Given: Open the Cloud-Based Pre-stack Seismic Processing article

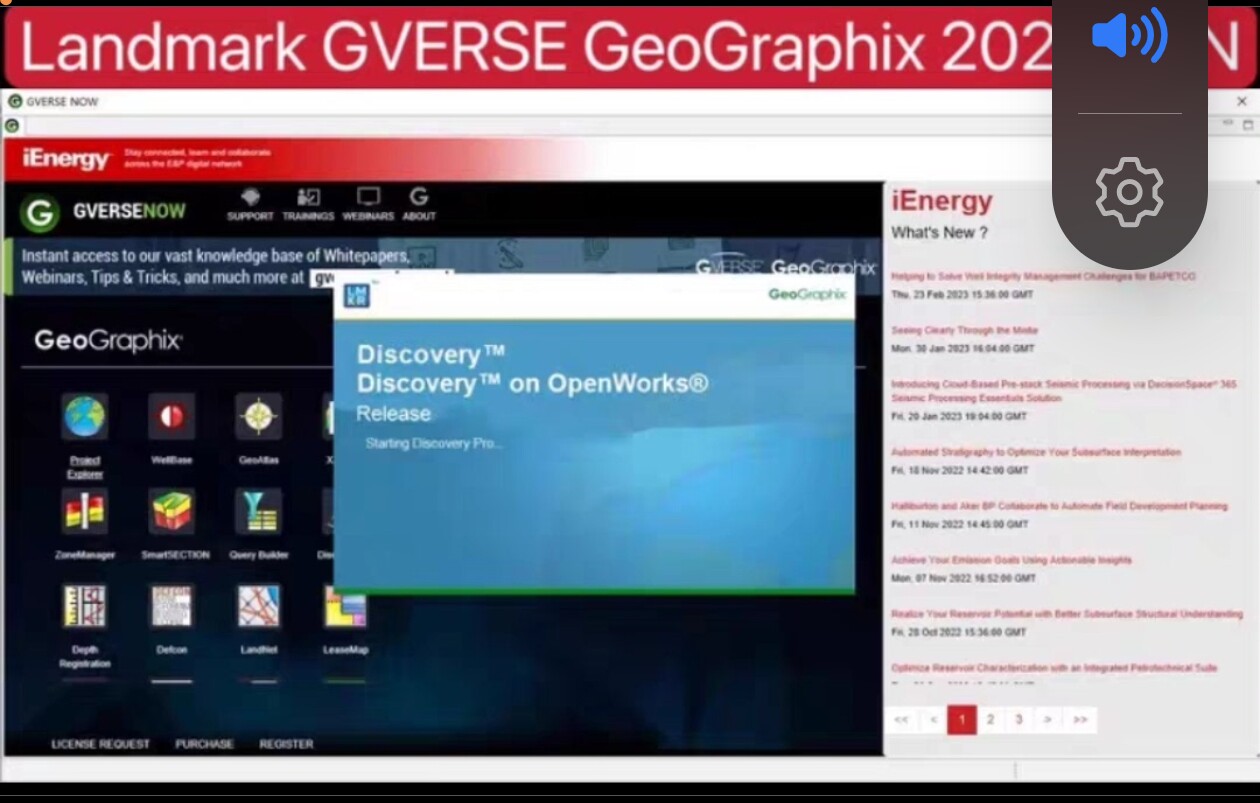Looking at the screenshot, I should (x=1063, y=391).
